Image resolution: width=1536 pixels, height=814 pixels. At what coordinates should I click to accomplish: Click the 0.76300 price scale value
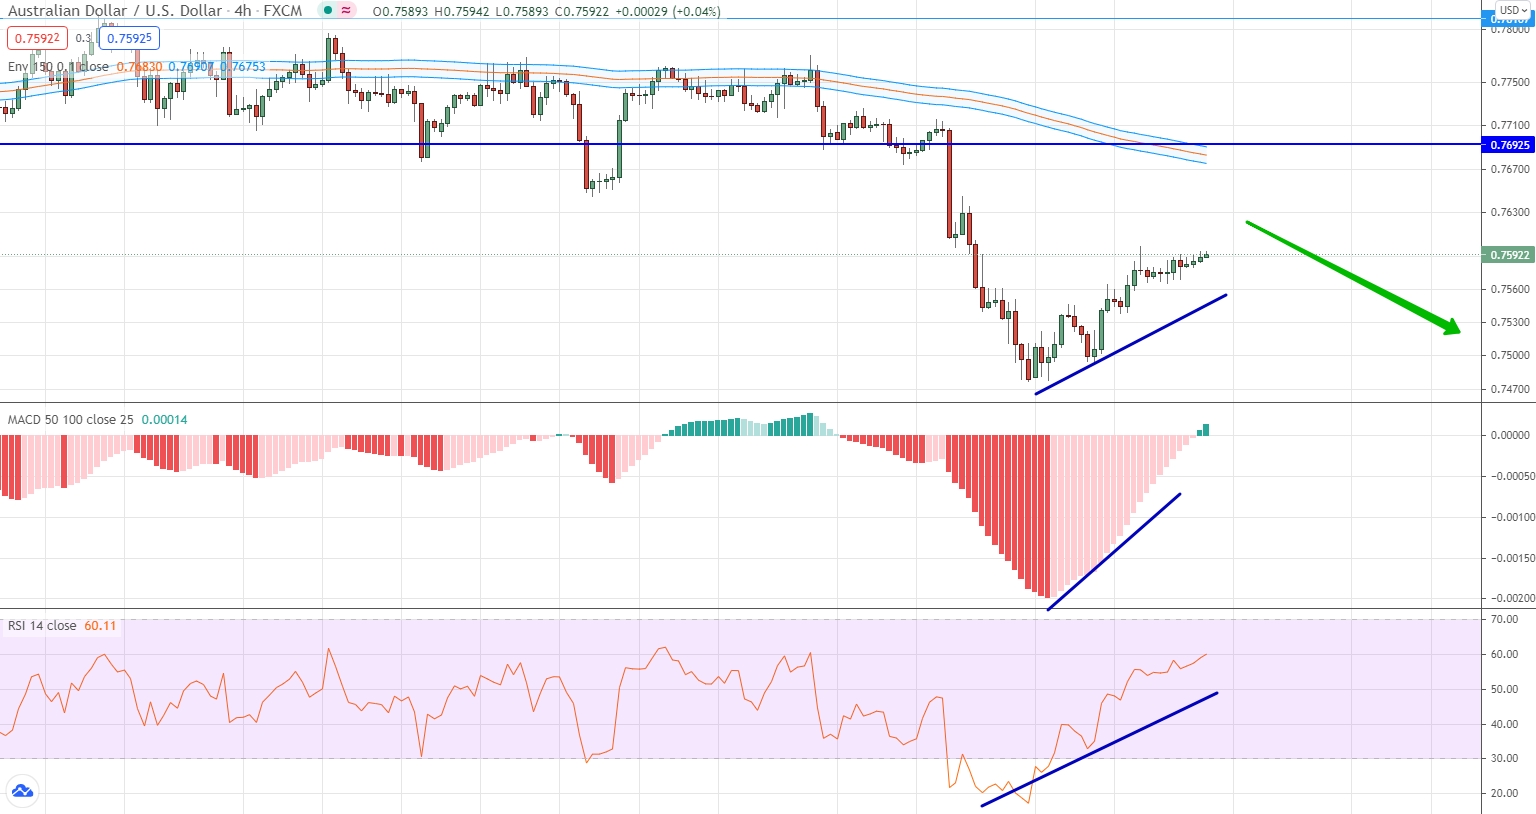coord(1510,212)
